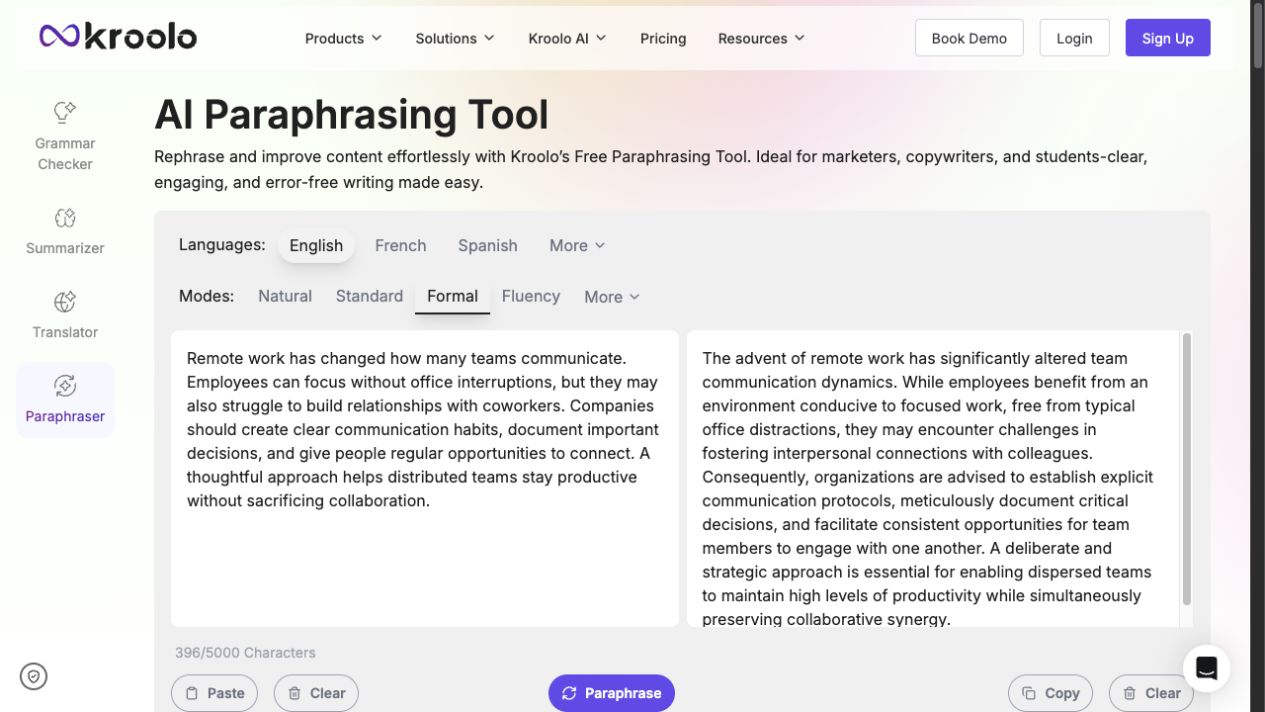Open the Pricing page
The image size is (1265, 712).
tap(663, 38)
